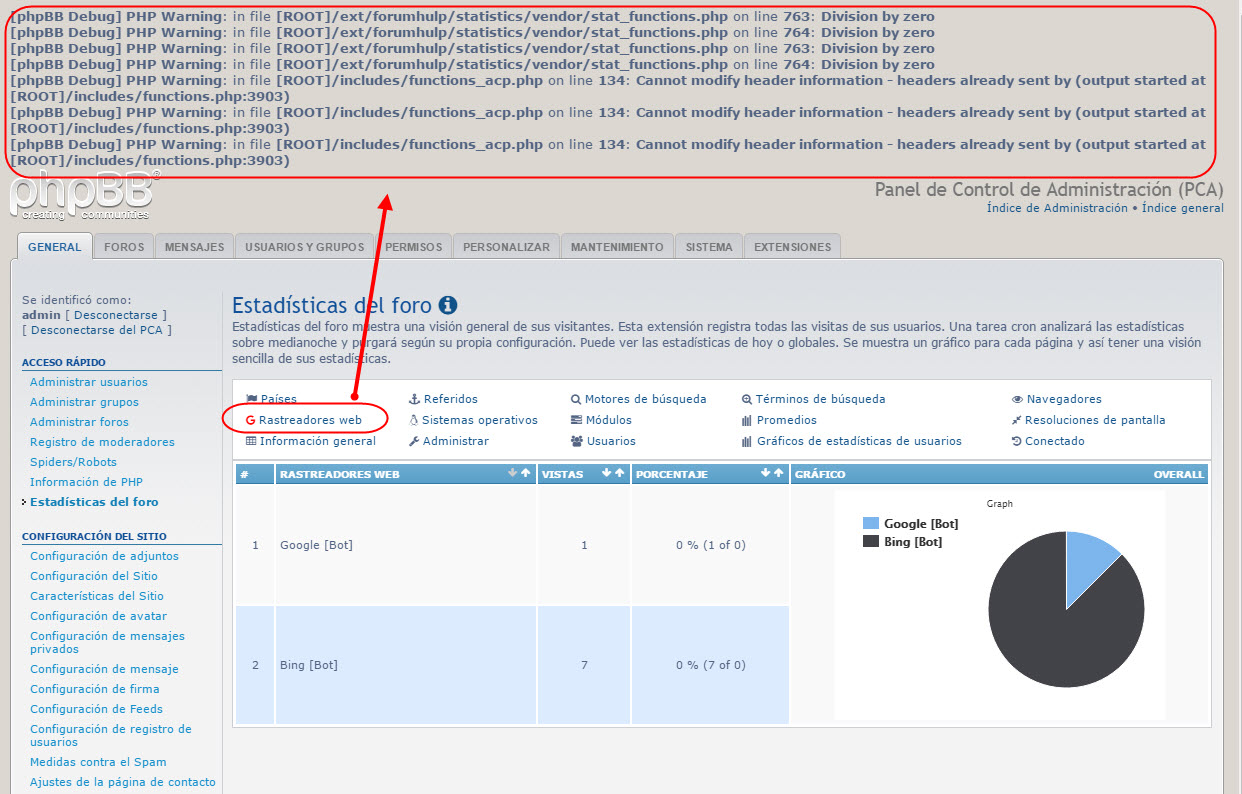The width and height of the screenshot is (1242, 794).
Task: Click the magnifier icon for Motores de búsqueda
Action: coord(576,399)
